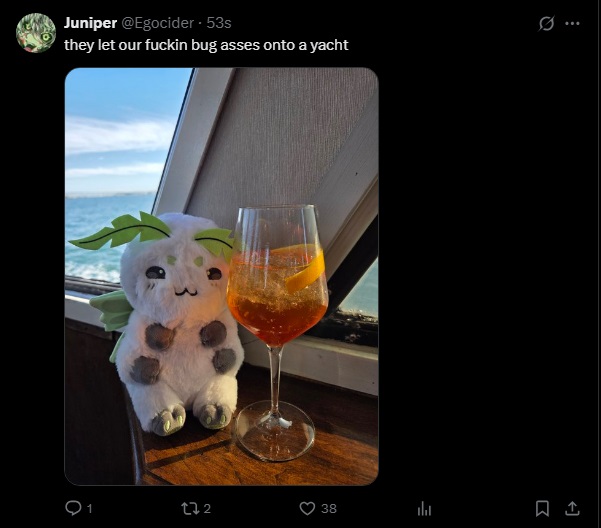Click the display name Juniper
Screen dimensions: 601x528
pyautogui.click(x=90, y=23)
